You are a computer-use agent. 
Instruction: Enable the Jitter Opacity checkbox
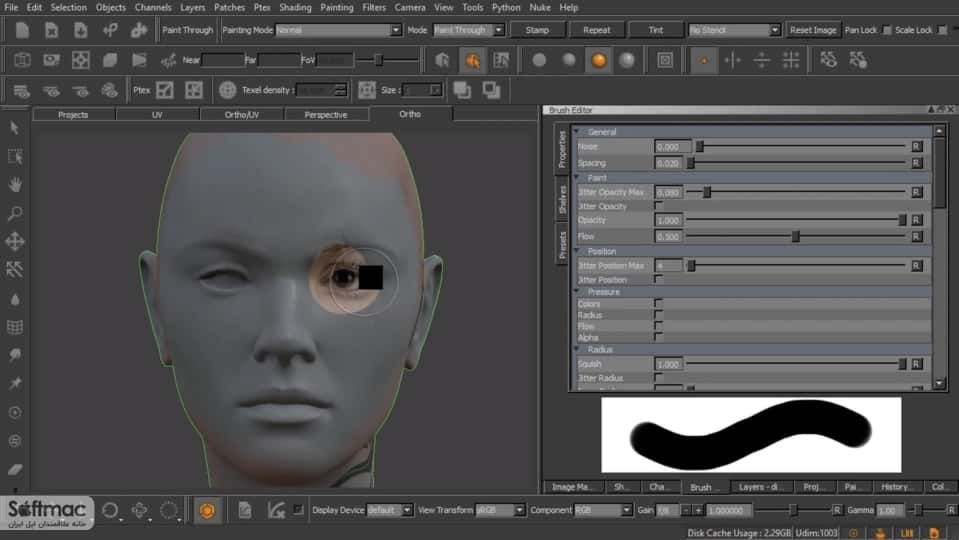[659, 206]
